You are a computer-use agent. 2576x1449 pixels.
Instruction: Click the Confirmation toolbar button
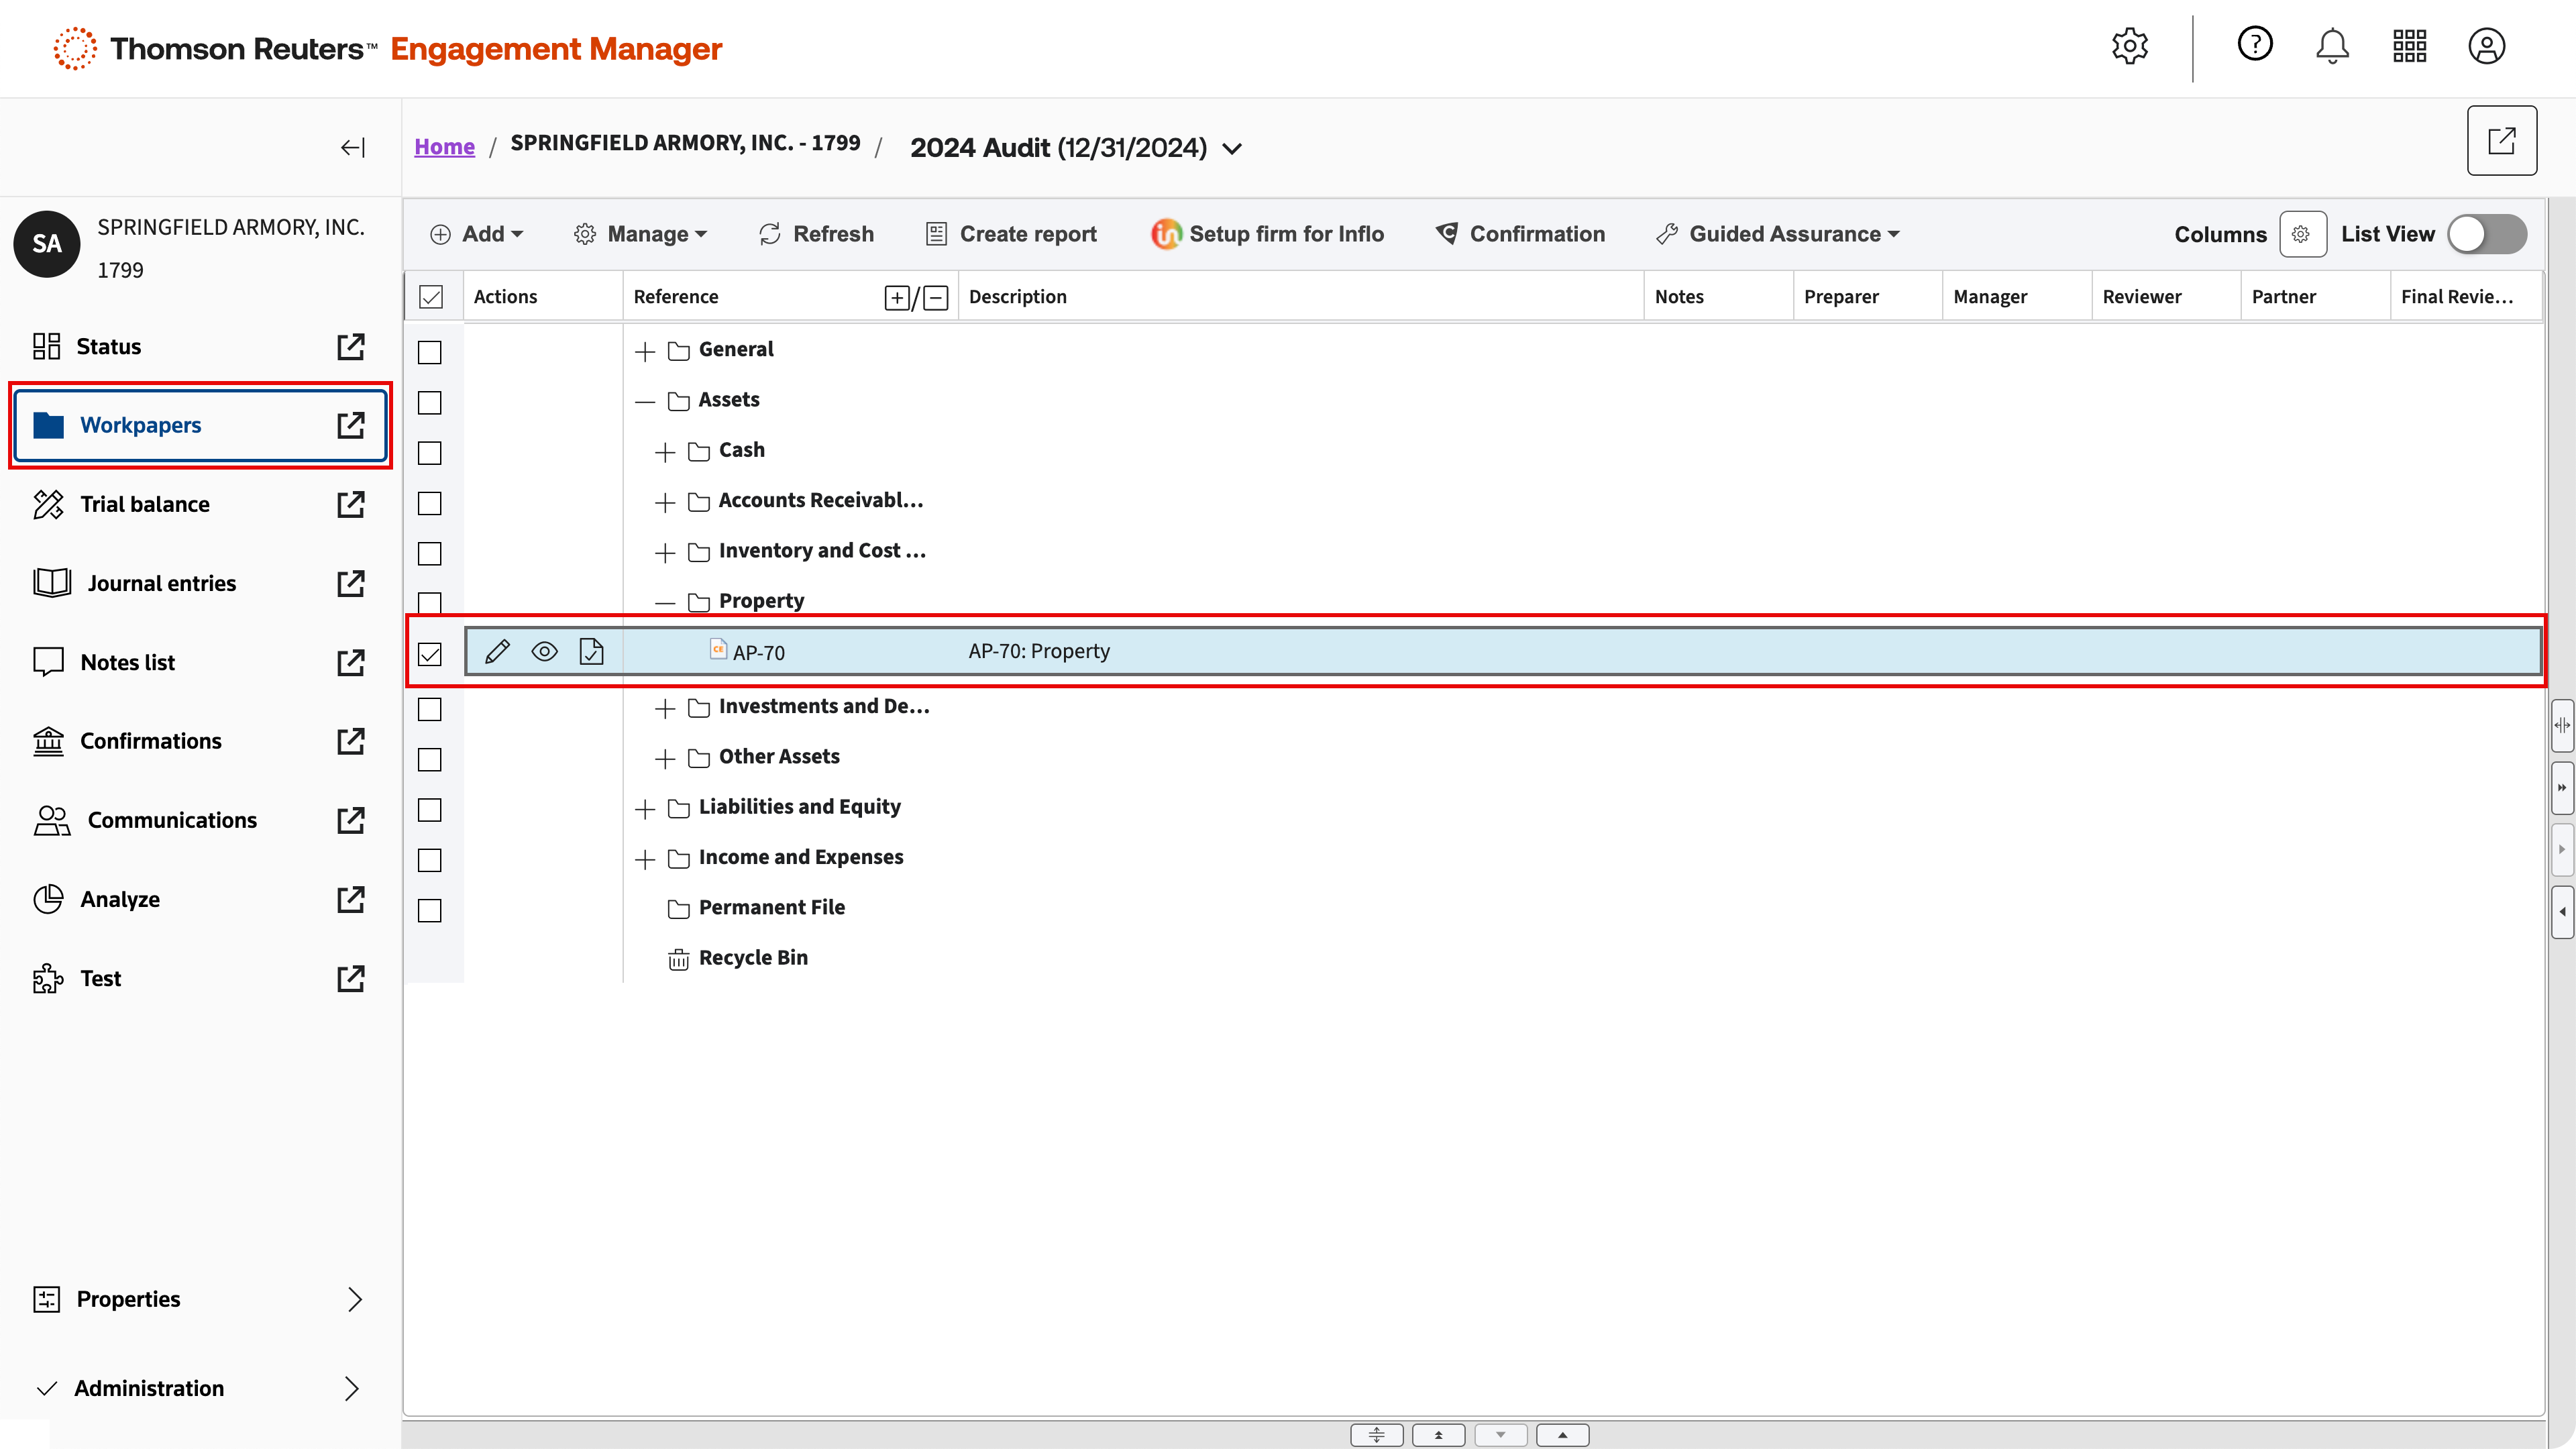click(x=1520, y=234)
